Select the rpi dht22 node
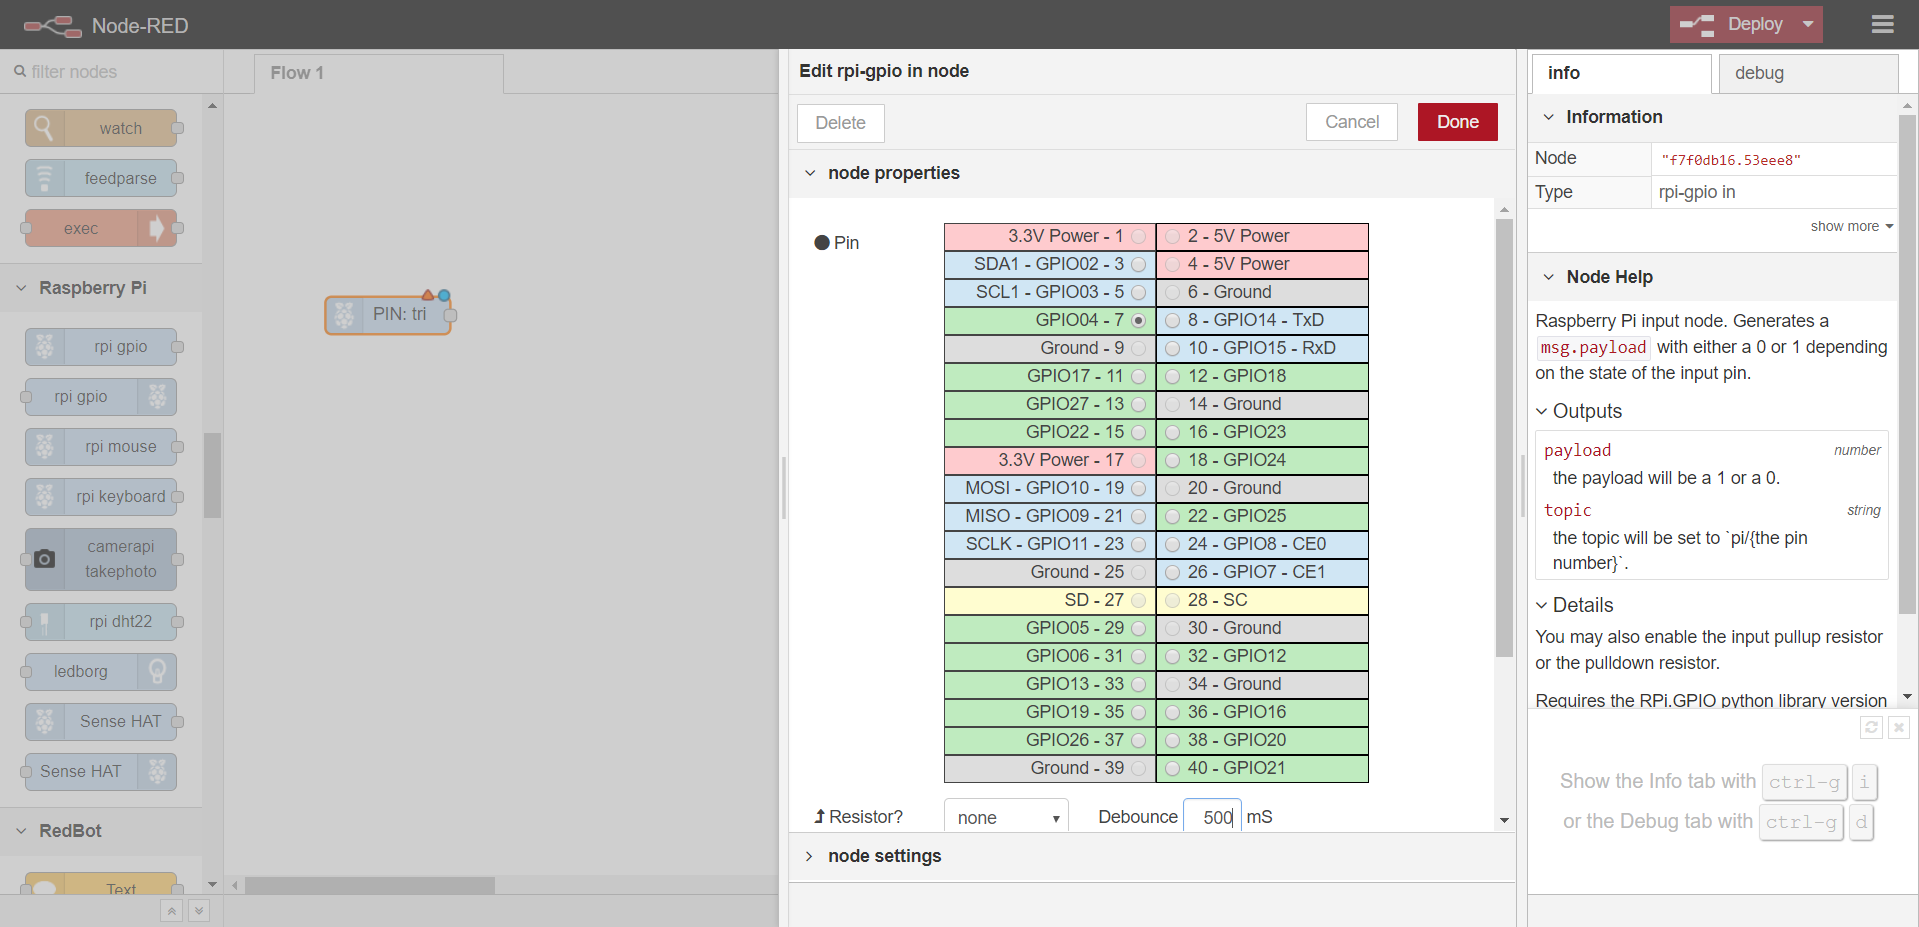Image resolution: width=1919 pixels, height=927 pixels. click(101, 622)
